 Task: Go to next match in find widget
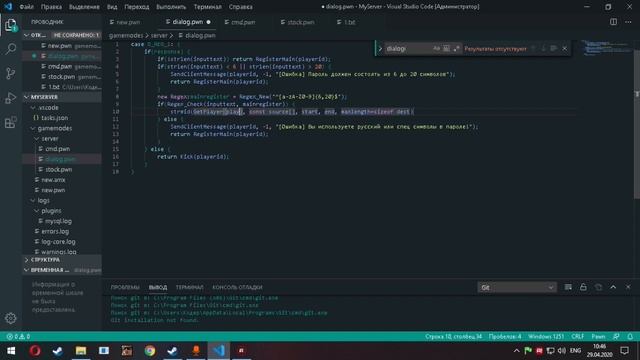(543, 49)
